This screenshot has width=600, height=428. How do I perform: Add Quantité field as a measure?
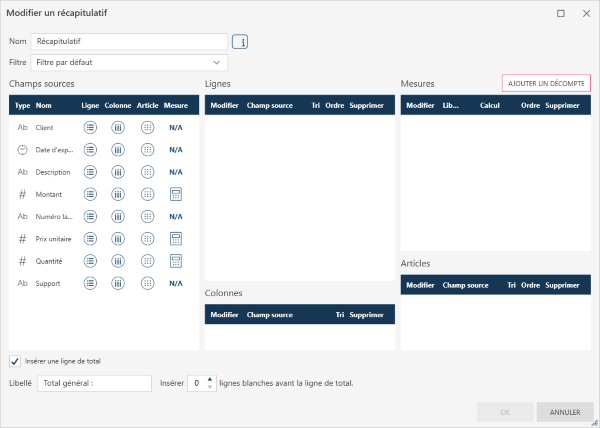[175, 261]
